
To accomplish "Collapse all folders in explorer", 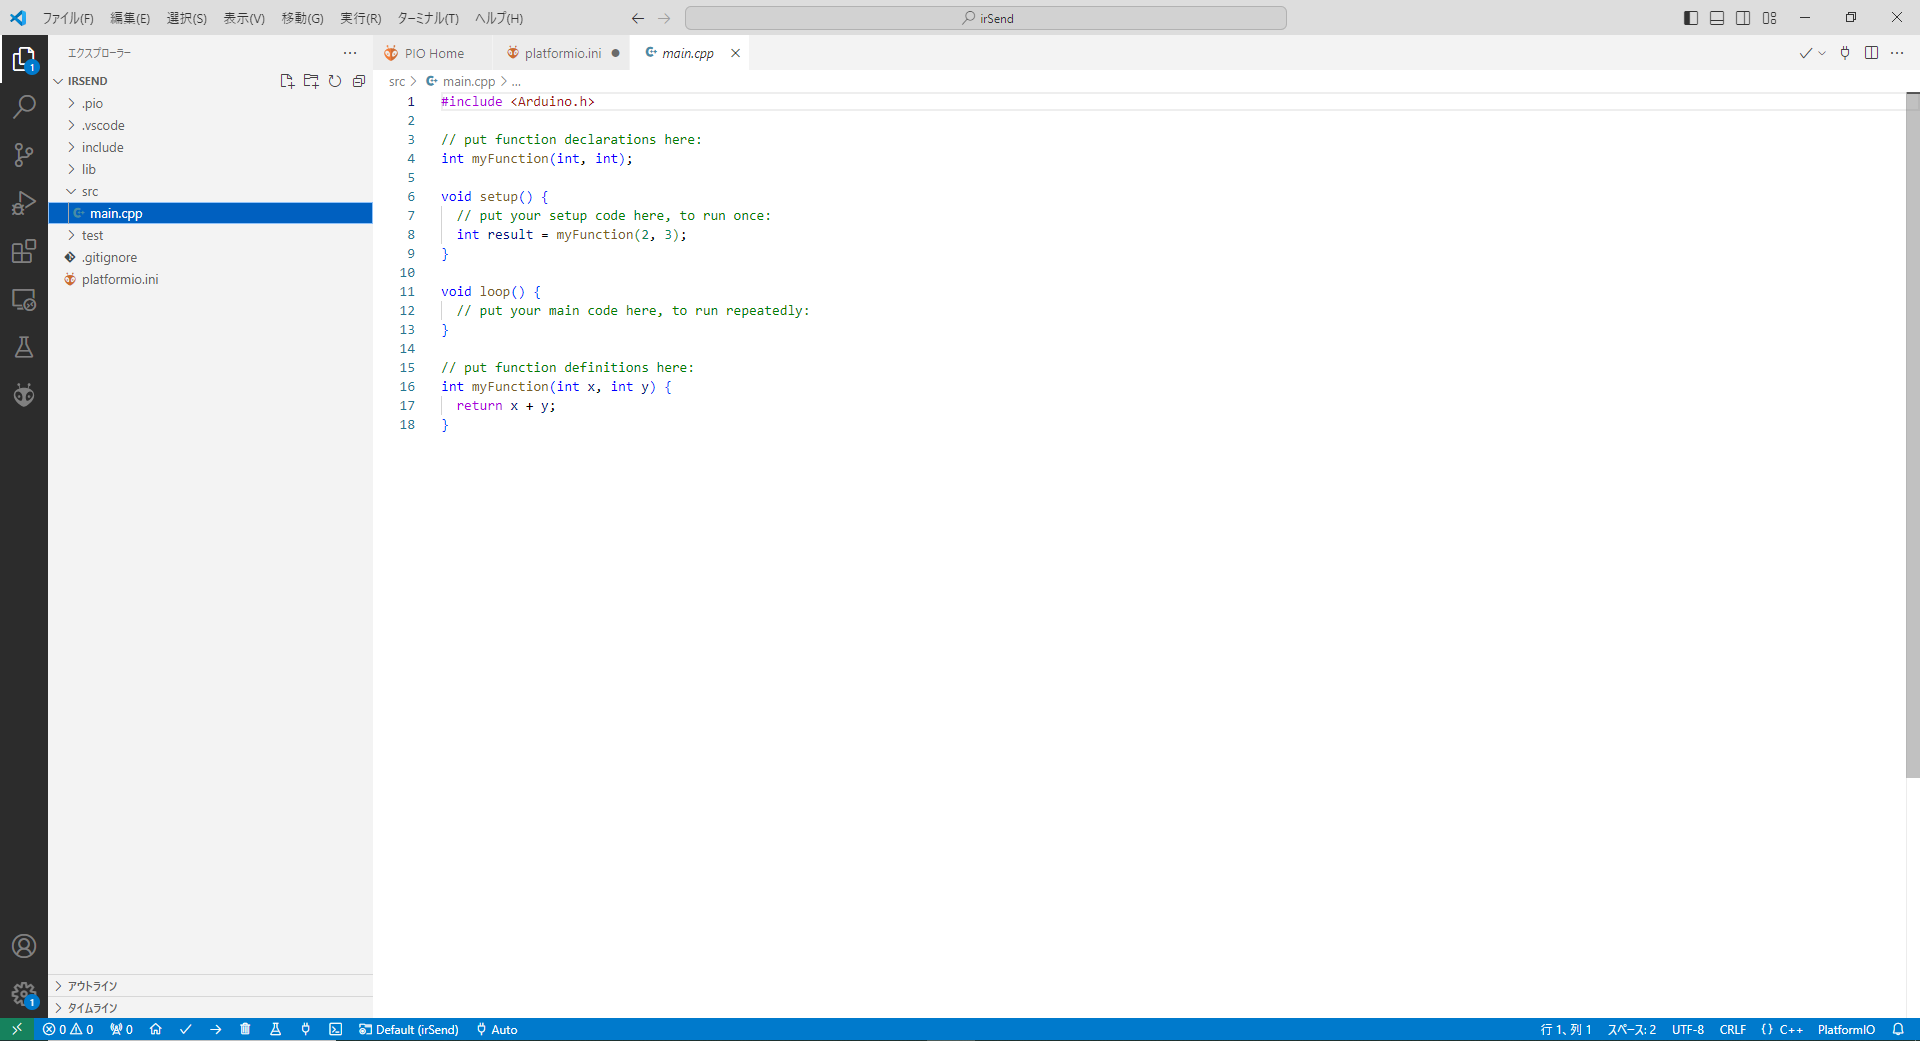I will tap(359, 81).
